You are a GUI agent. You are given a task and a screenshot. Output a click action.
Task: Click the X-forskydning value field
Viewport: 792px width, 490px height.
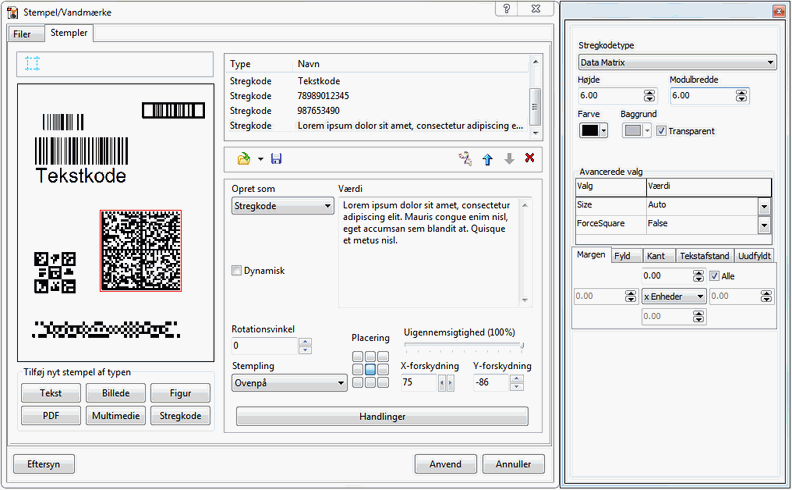[419, 382]
